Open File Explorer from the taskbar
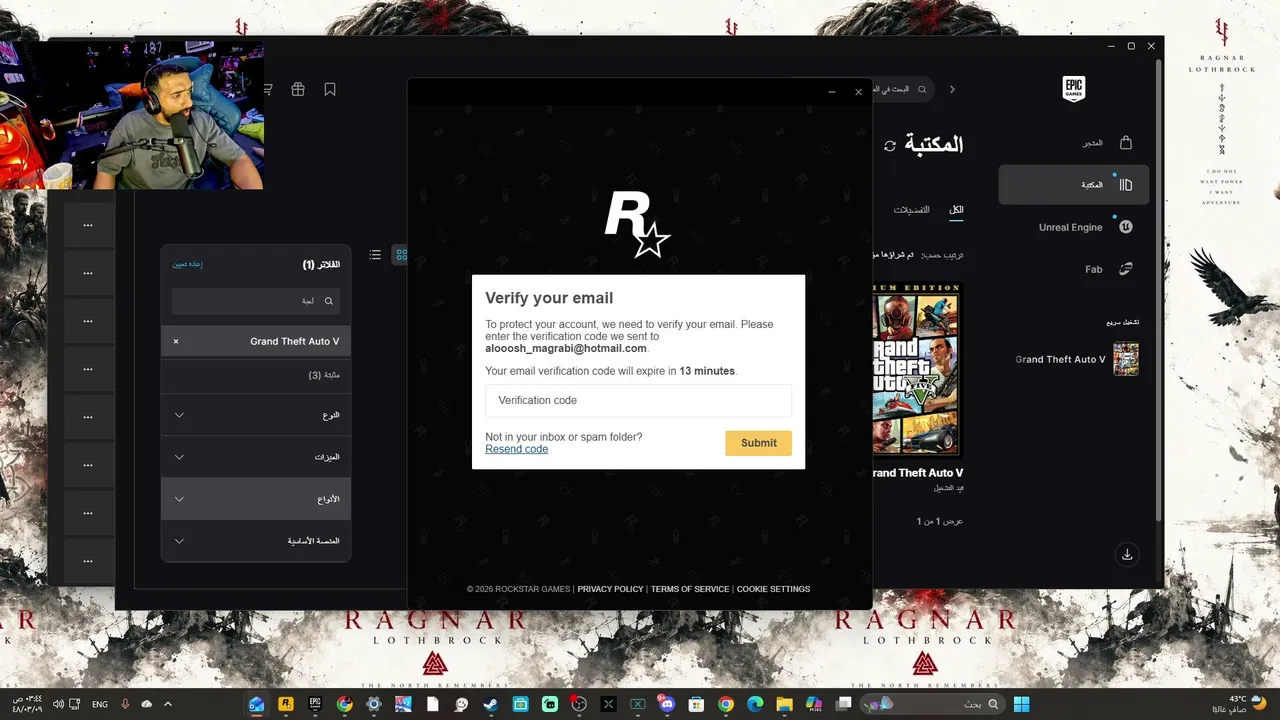 784,704
